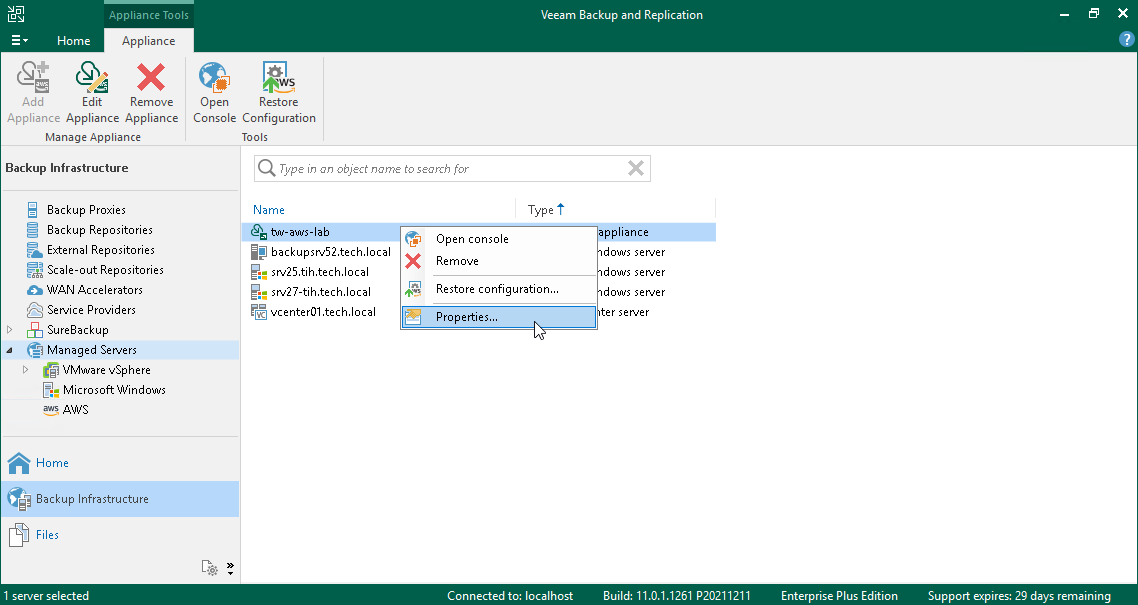Click Remove Appliance red X button
This screenshot has height=605, width=1138.
(152, 93)
